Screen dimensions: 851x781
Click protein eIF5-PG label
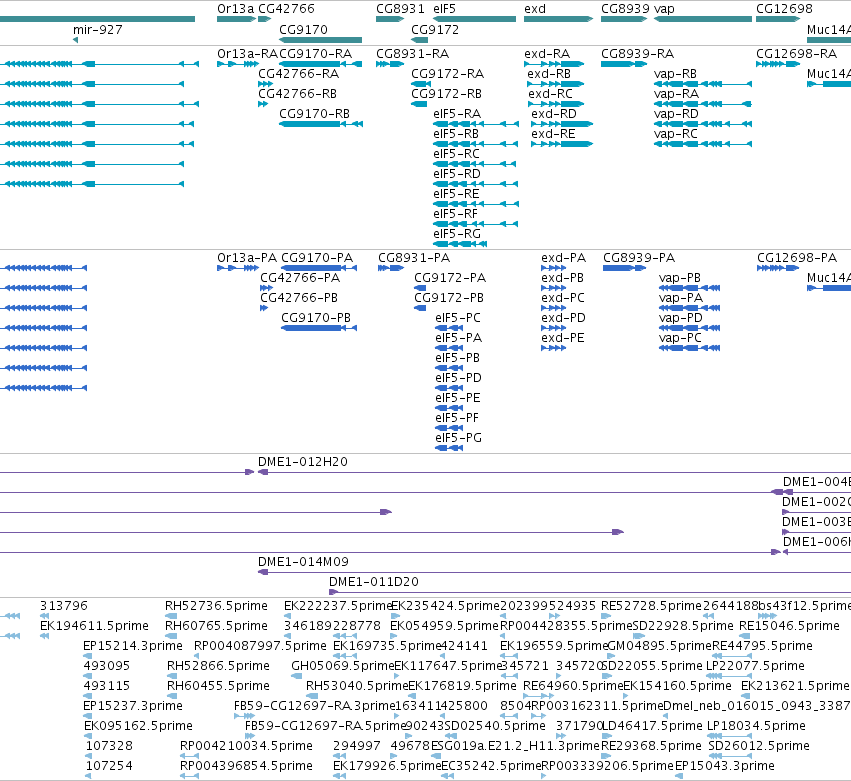pos(459,438)
